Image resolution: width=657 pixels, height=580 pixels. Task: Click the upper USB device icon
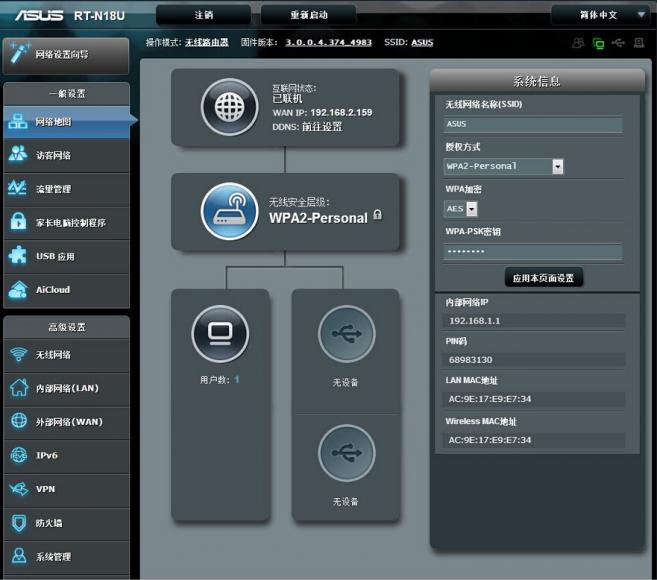coord(347,334)
